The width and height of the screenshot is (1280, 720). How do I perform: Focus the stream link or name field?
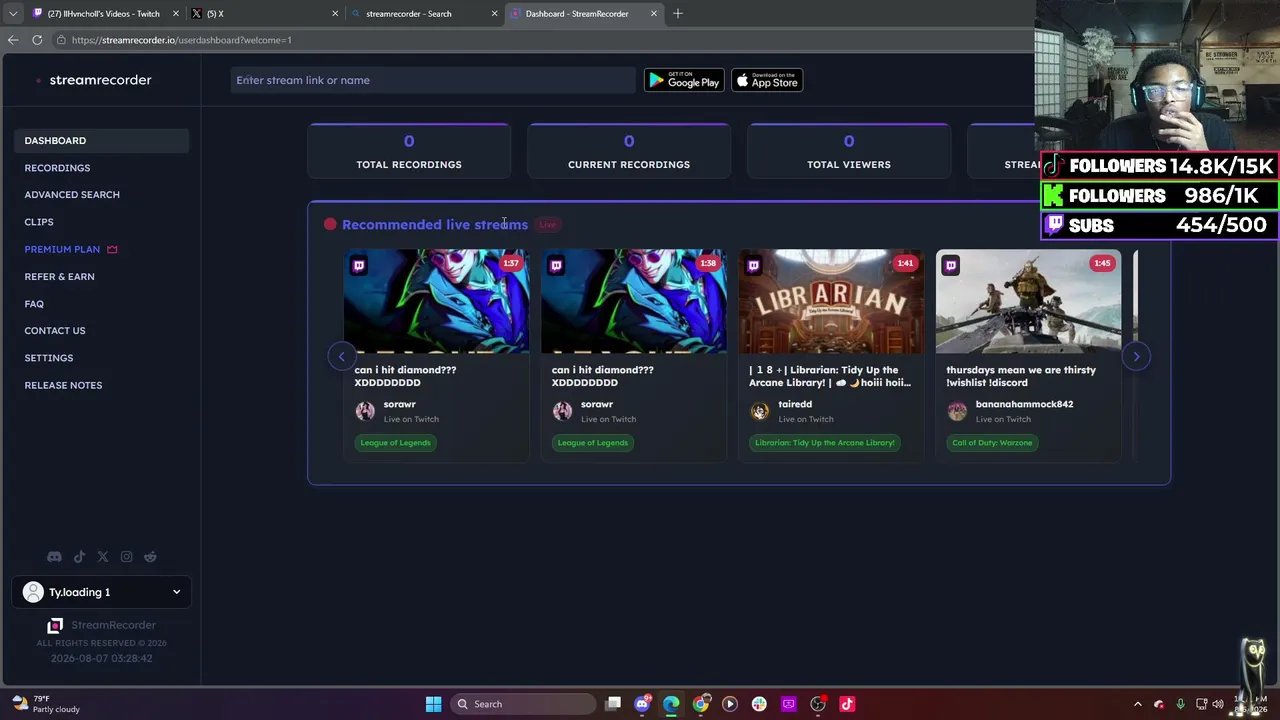click(432, 80)
